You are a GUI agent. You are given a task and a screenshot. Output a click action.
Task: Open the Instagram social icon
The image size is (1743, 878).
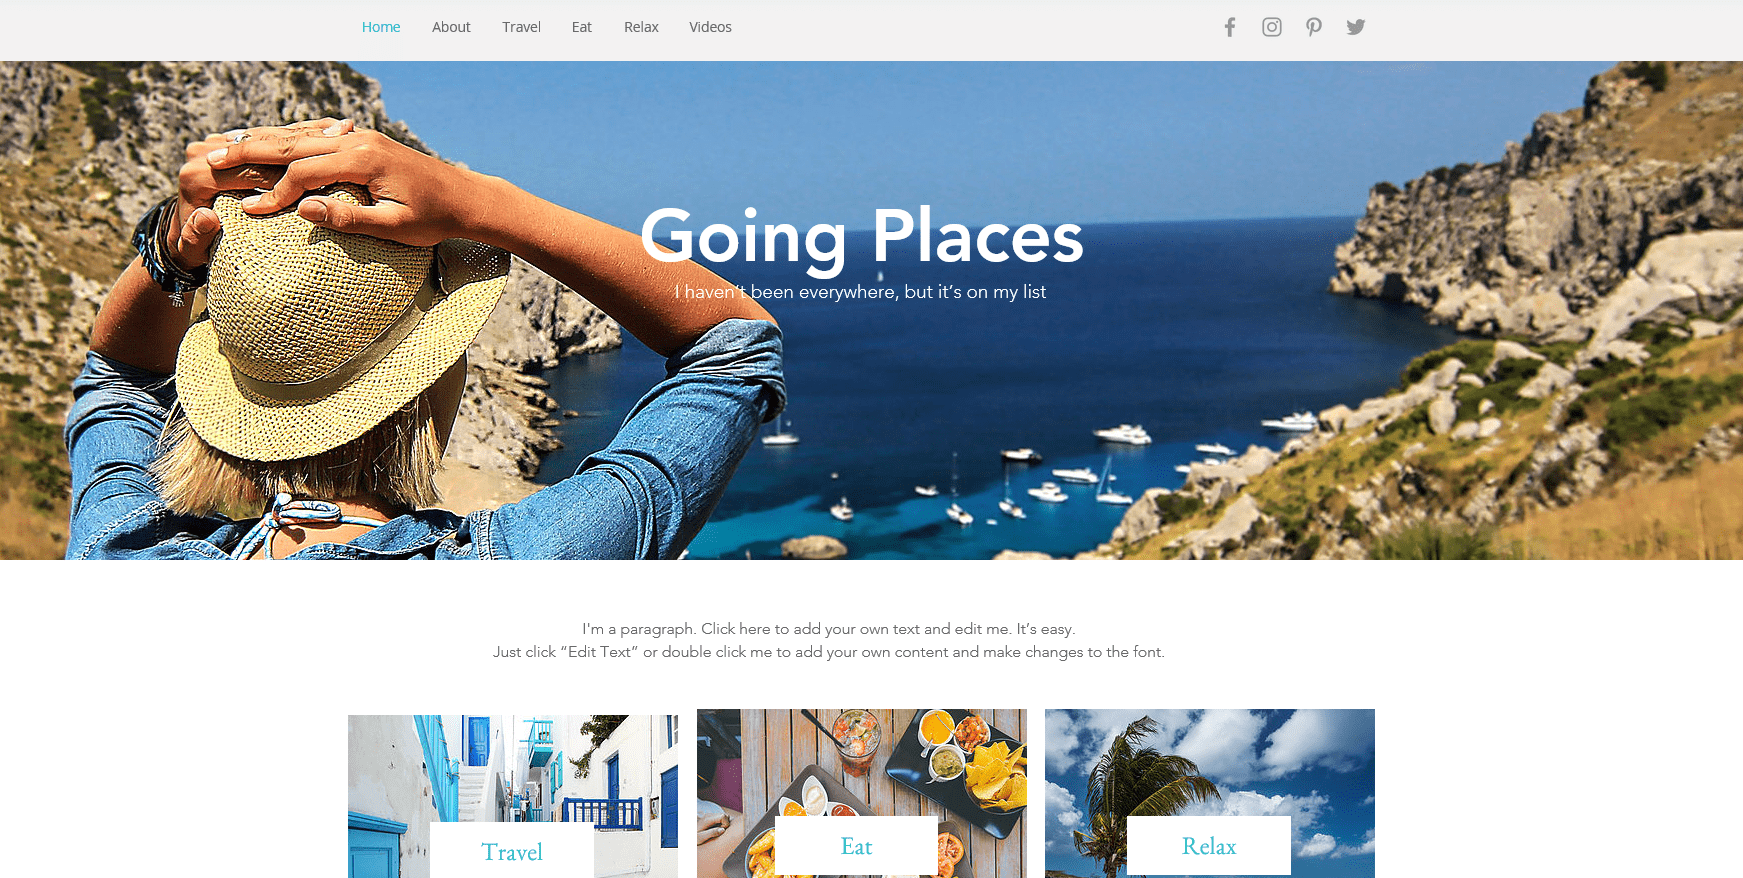tap(1272, 27)
